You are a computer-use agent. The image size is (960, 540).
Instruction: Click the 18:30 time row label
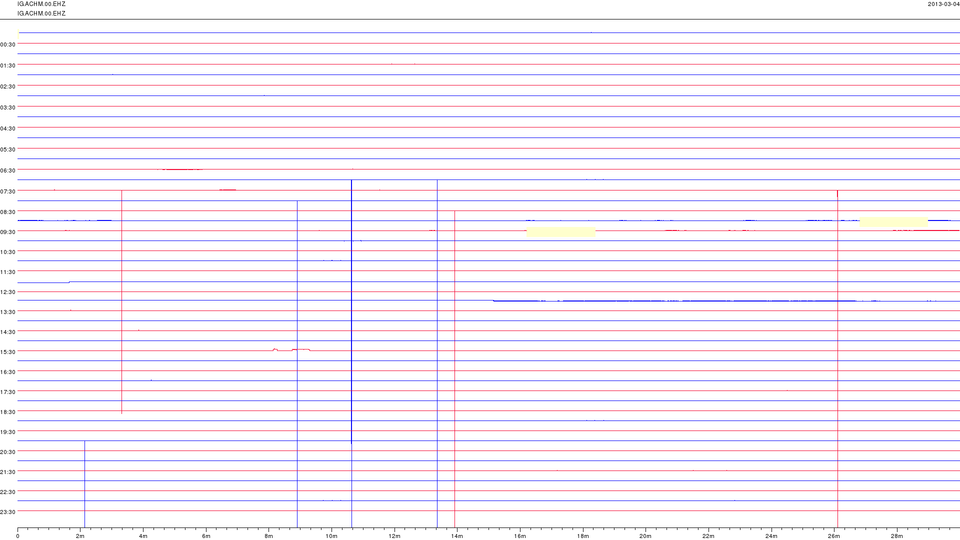tap(7, 412)
